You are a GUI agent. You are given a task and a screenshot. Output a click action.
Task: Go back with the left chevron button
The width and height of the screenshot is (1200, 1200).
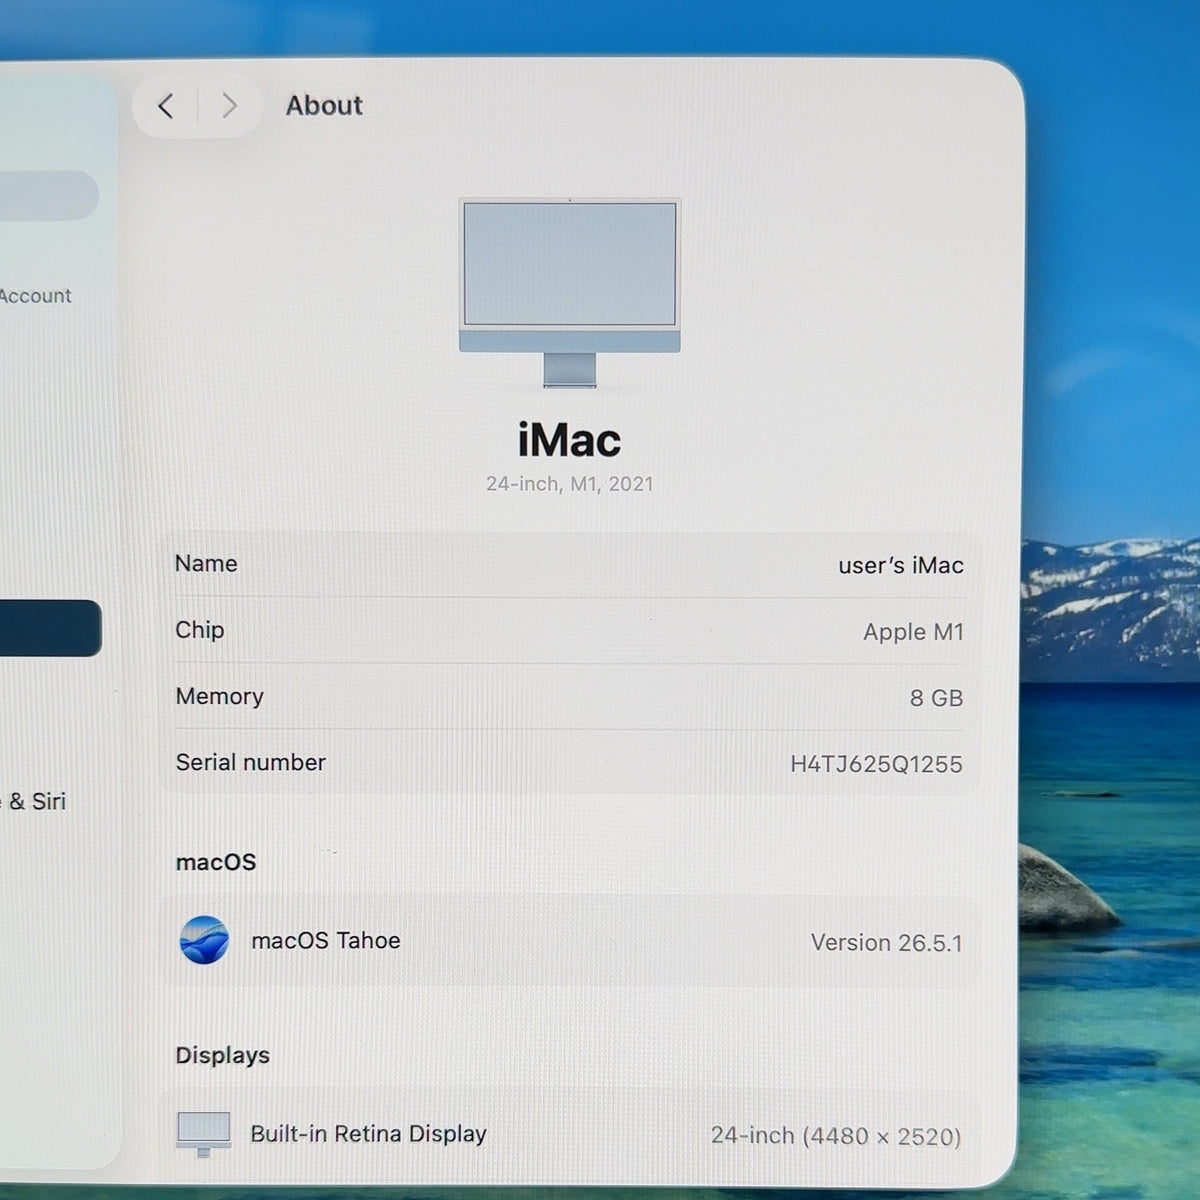click(x=167, y=106)
